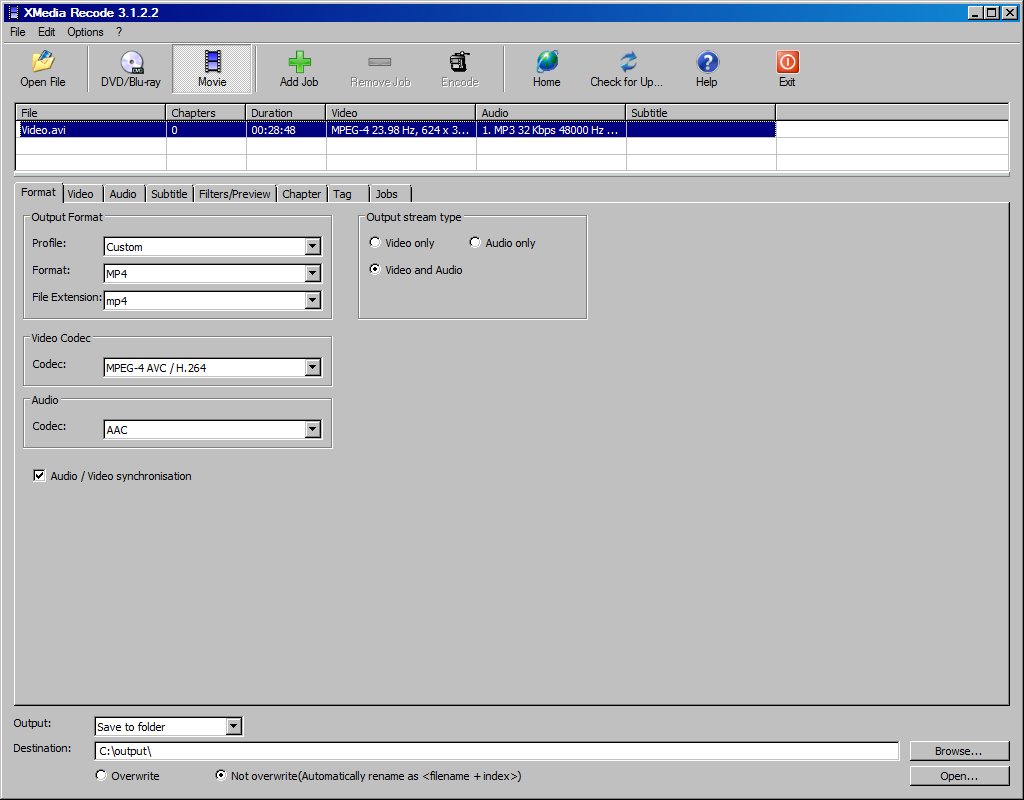Select the Video.avi file row
The width and height of the screenshot is (1024, 800).
[396, 129]
